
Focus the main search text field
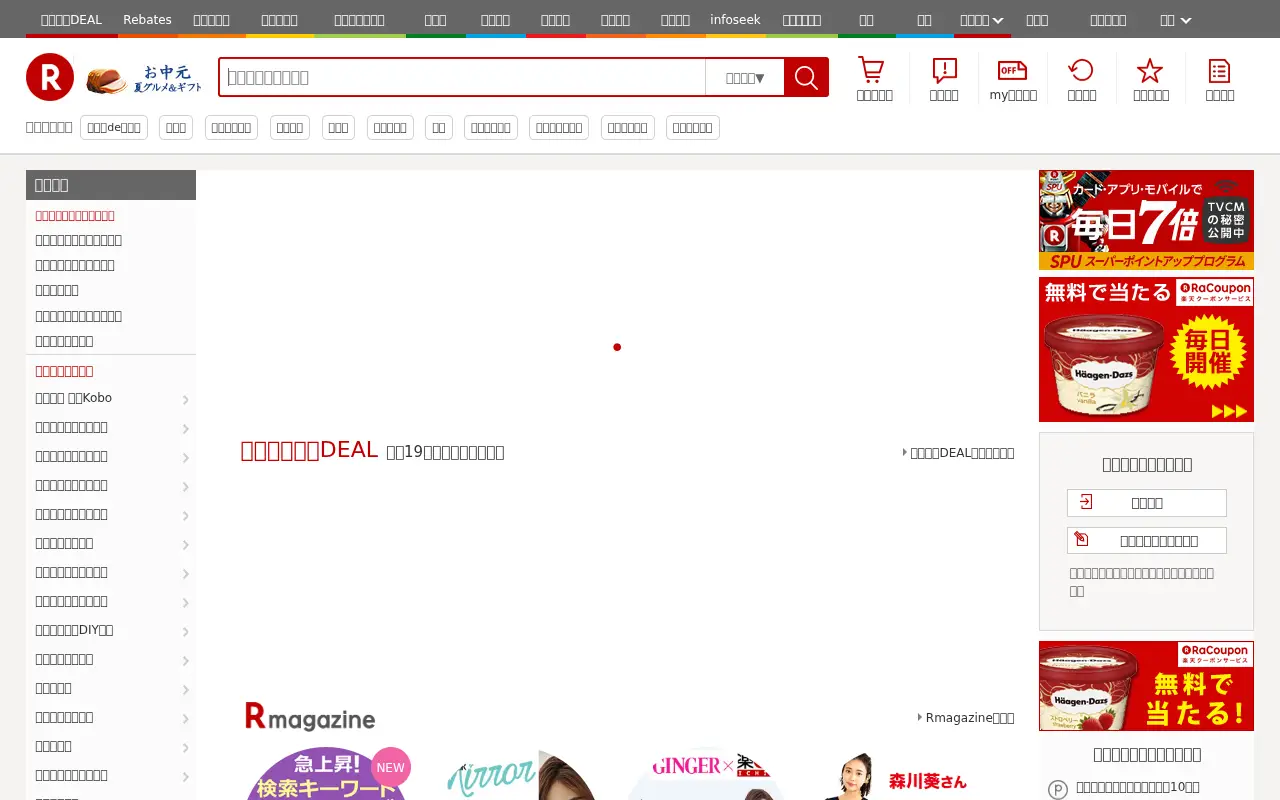click(462, 77)
